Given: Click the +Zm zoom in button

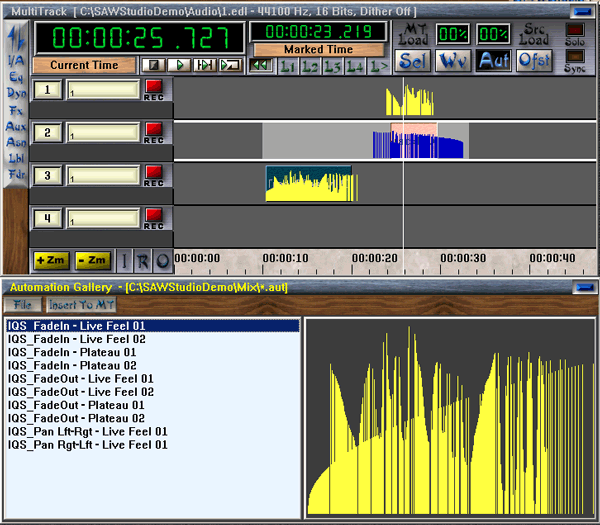Looking at the screenshot, I should pos(51,261).
